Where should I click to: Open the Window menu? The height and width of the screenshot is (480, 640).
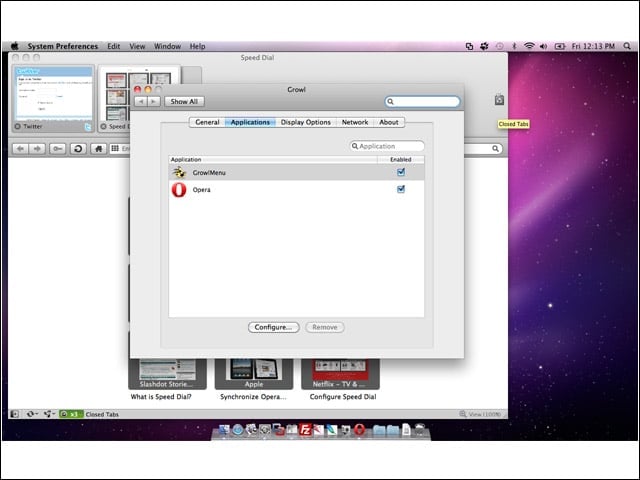tap(167, 46)
